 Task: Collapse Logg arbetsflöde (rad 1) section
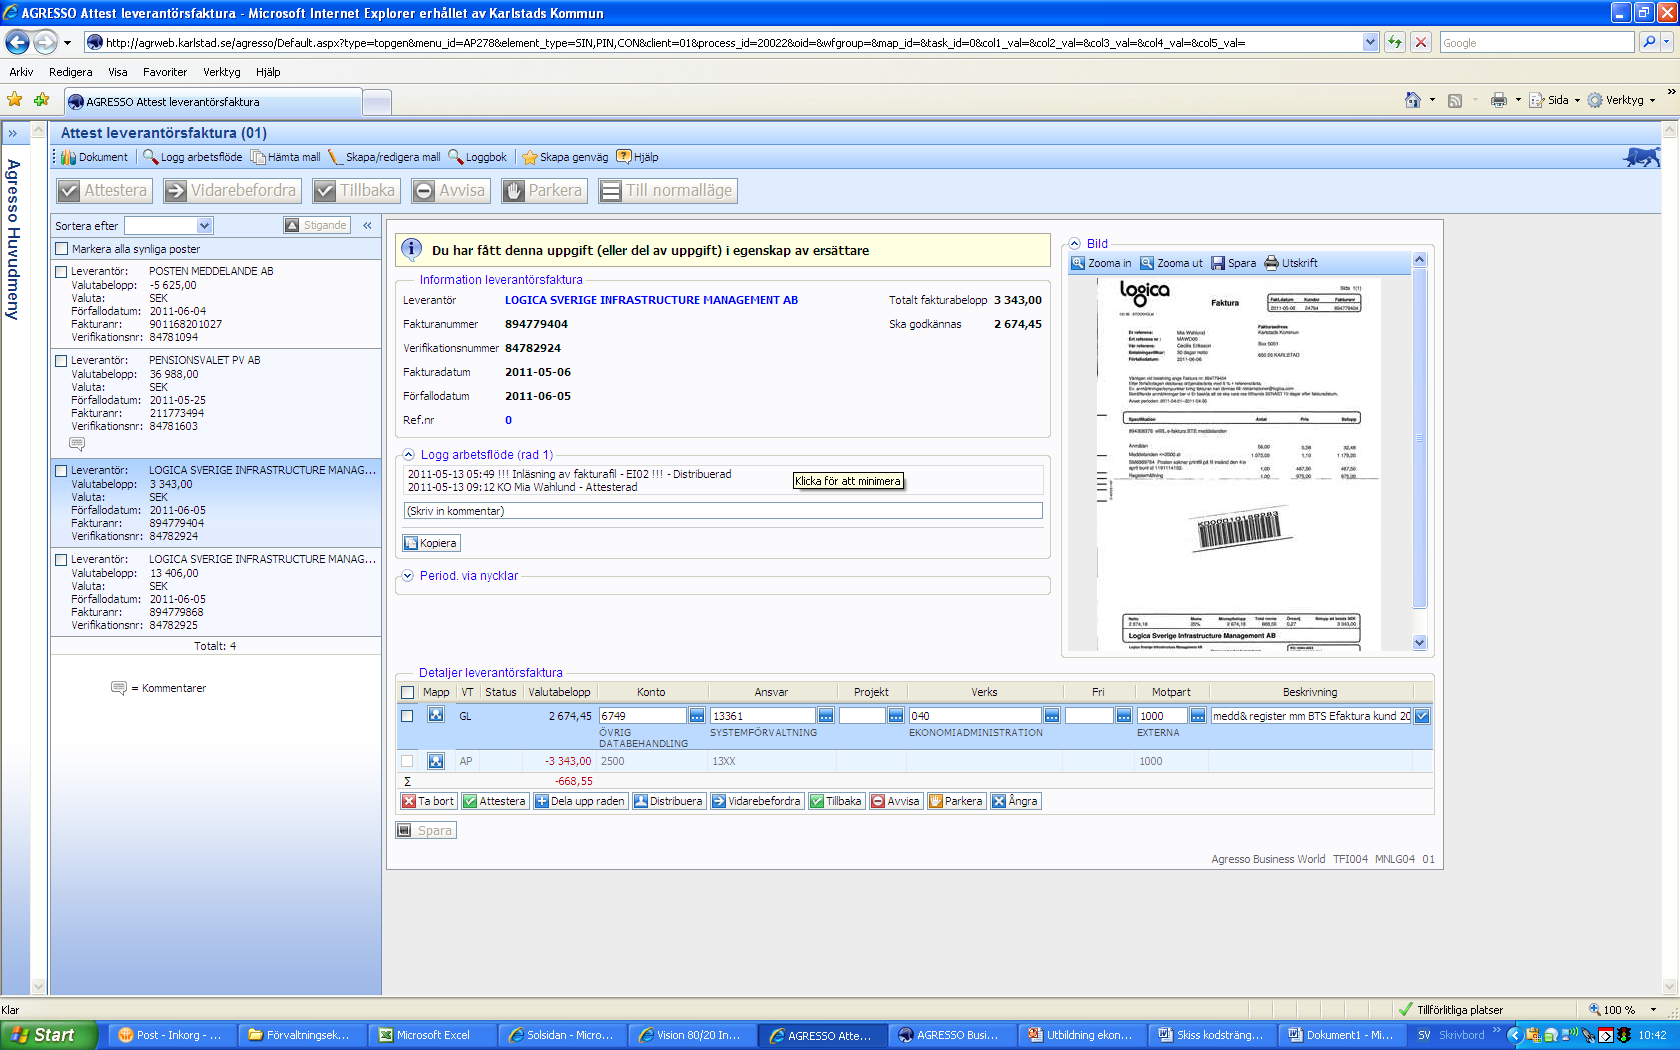click(409, 455)
